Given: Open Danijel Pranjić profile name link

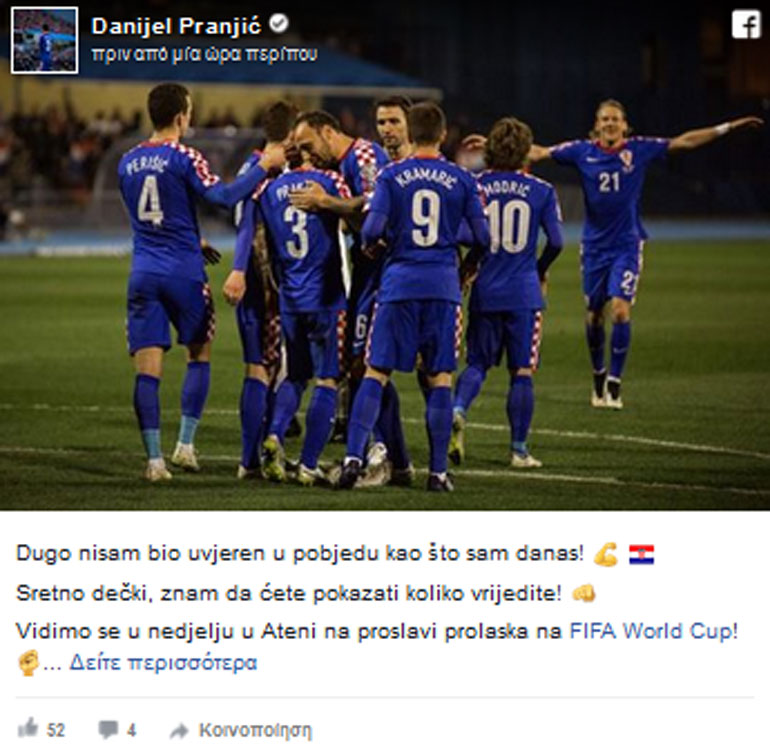Looking at the screenshot, I should [x=176, y=26].
